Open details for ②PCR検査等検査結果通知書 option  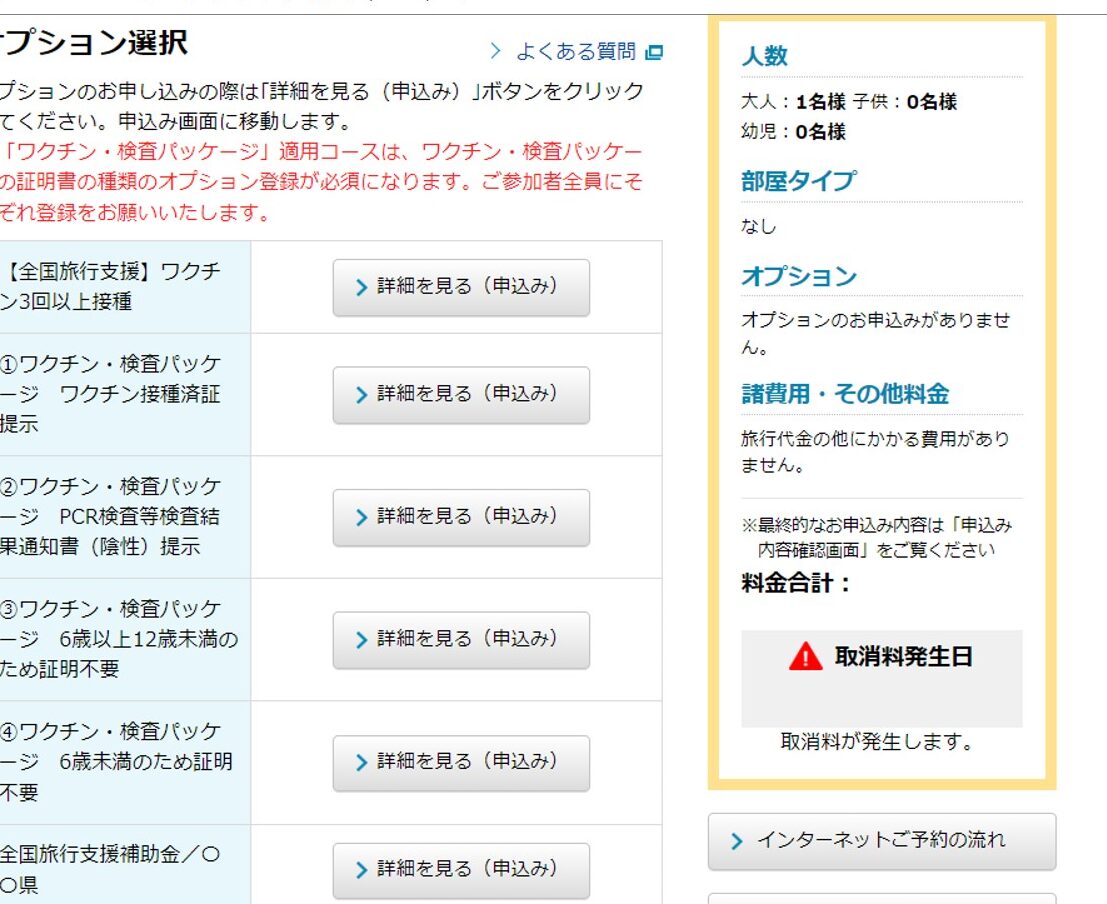pyautogui.click(x=461, y=518)
